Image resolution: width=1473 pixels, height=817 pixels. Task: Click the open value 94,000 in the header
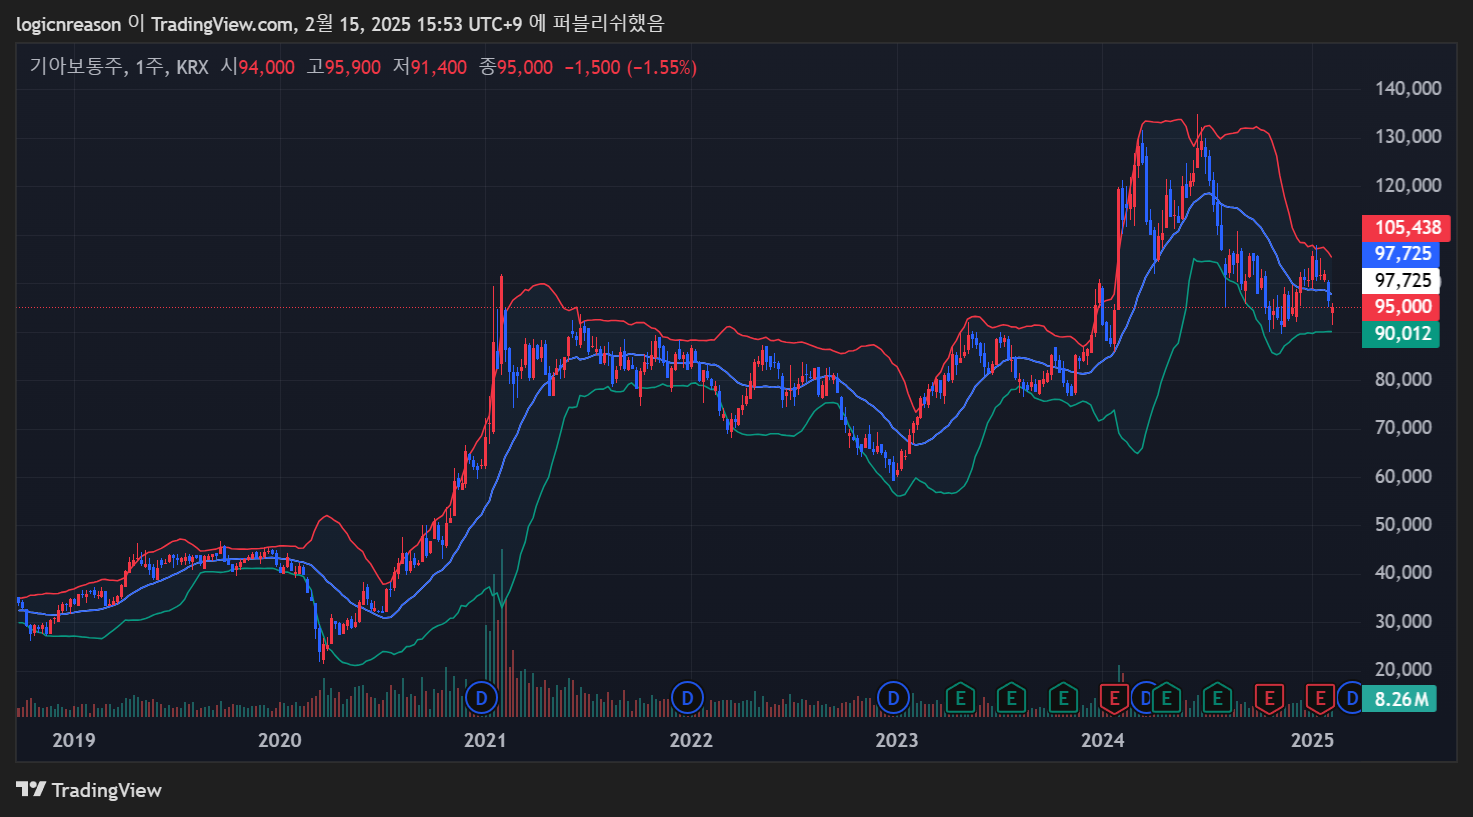[x=266, y=67]
